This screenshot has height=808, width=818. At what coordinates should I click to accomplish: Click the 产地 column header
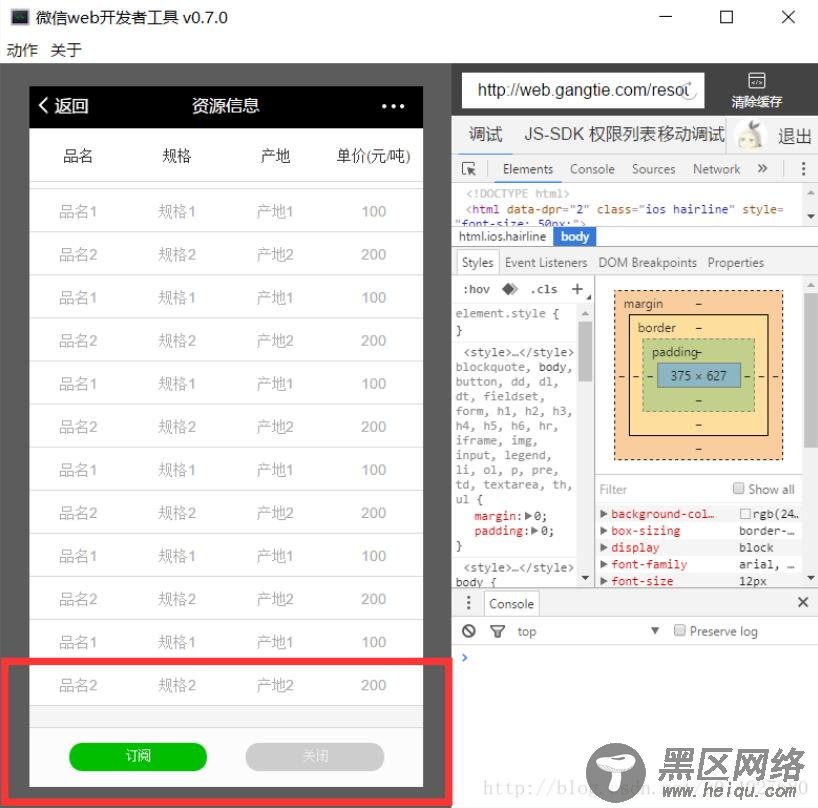275,155
